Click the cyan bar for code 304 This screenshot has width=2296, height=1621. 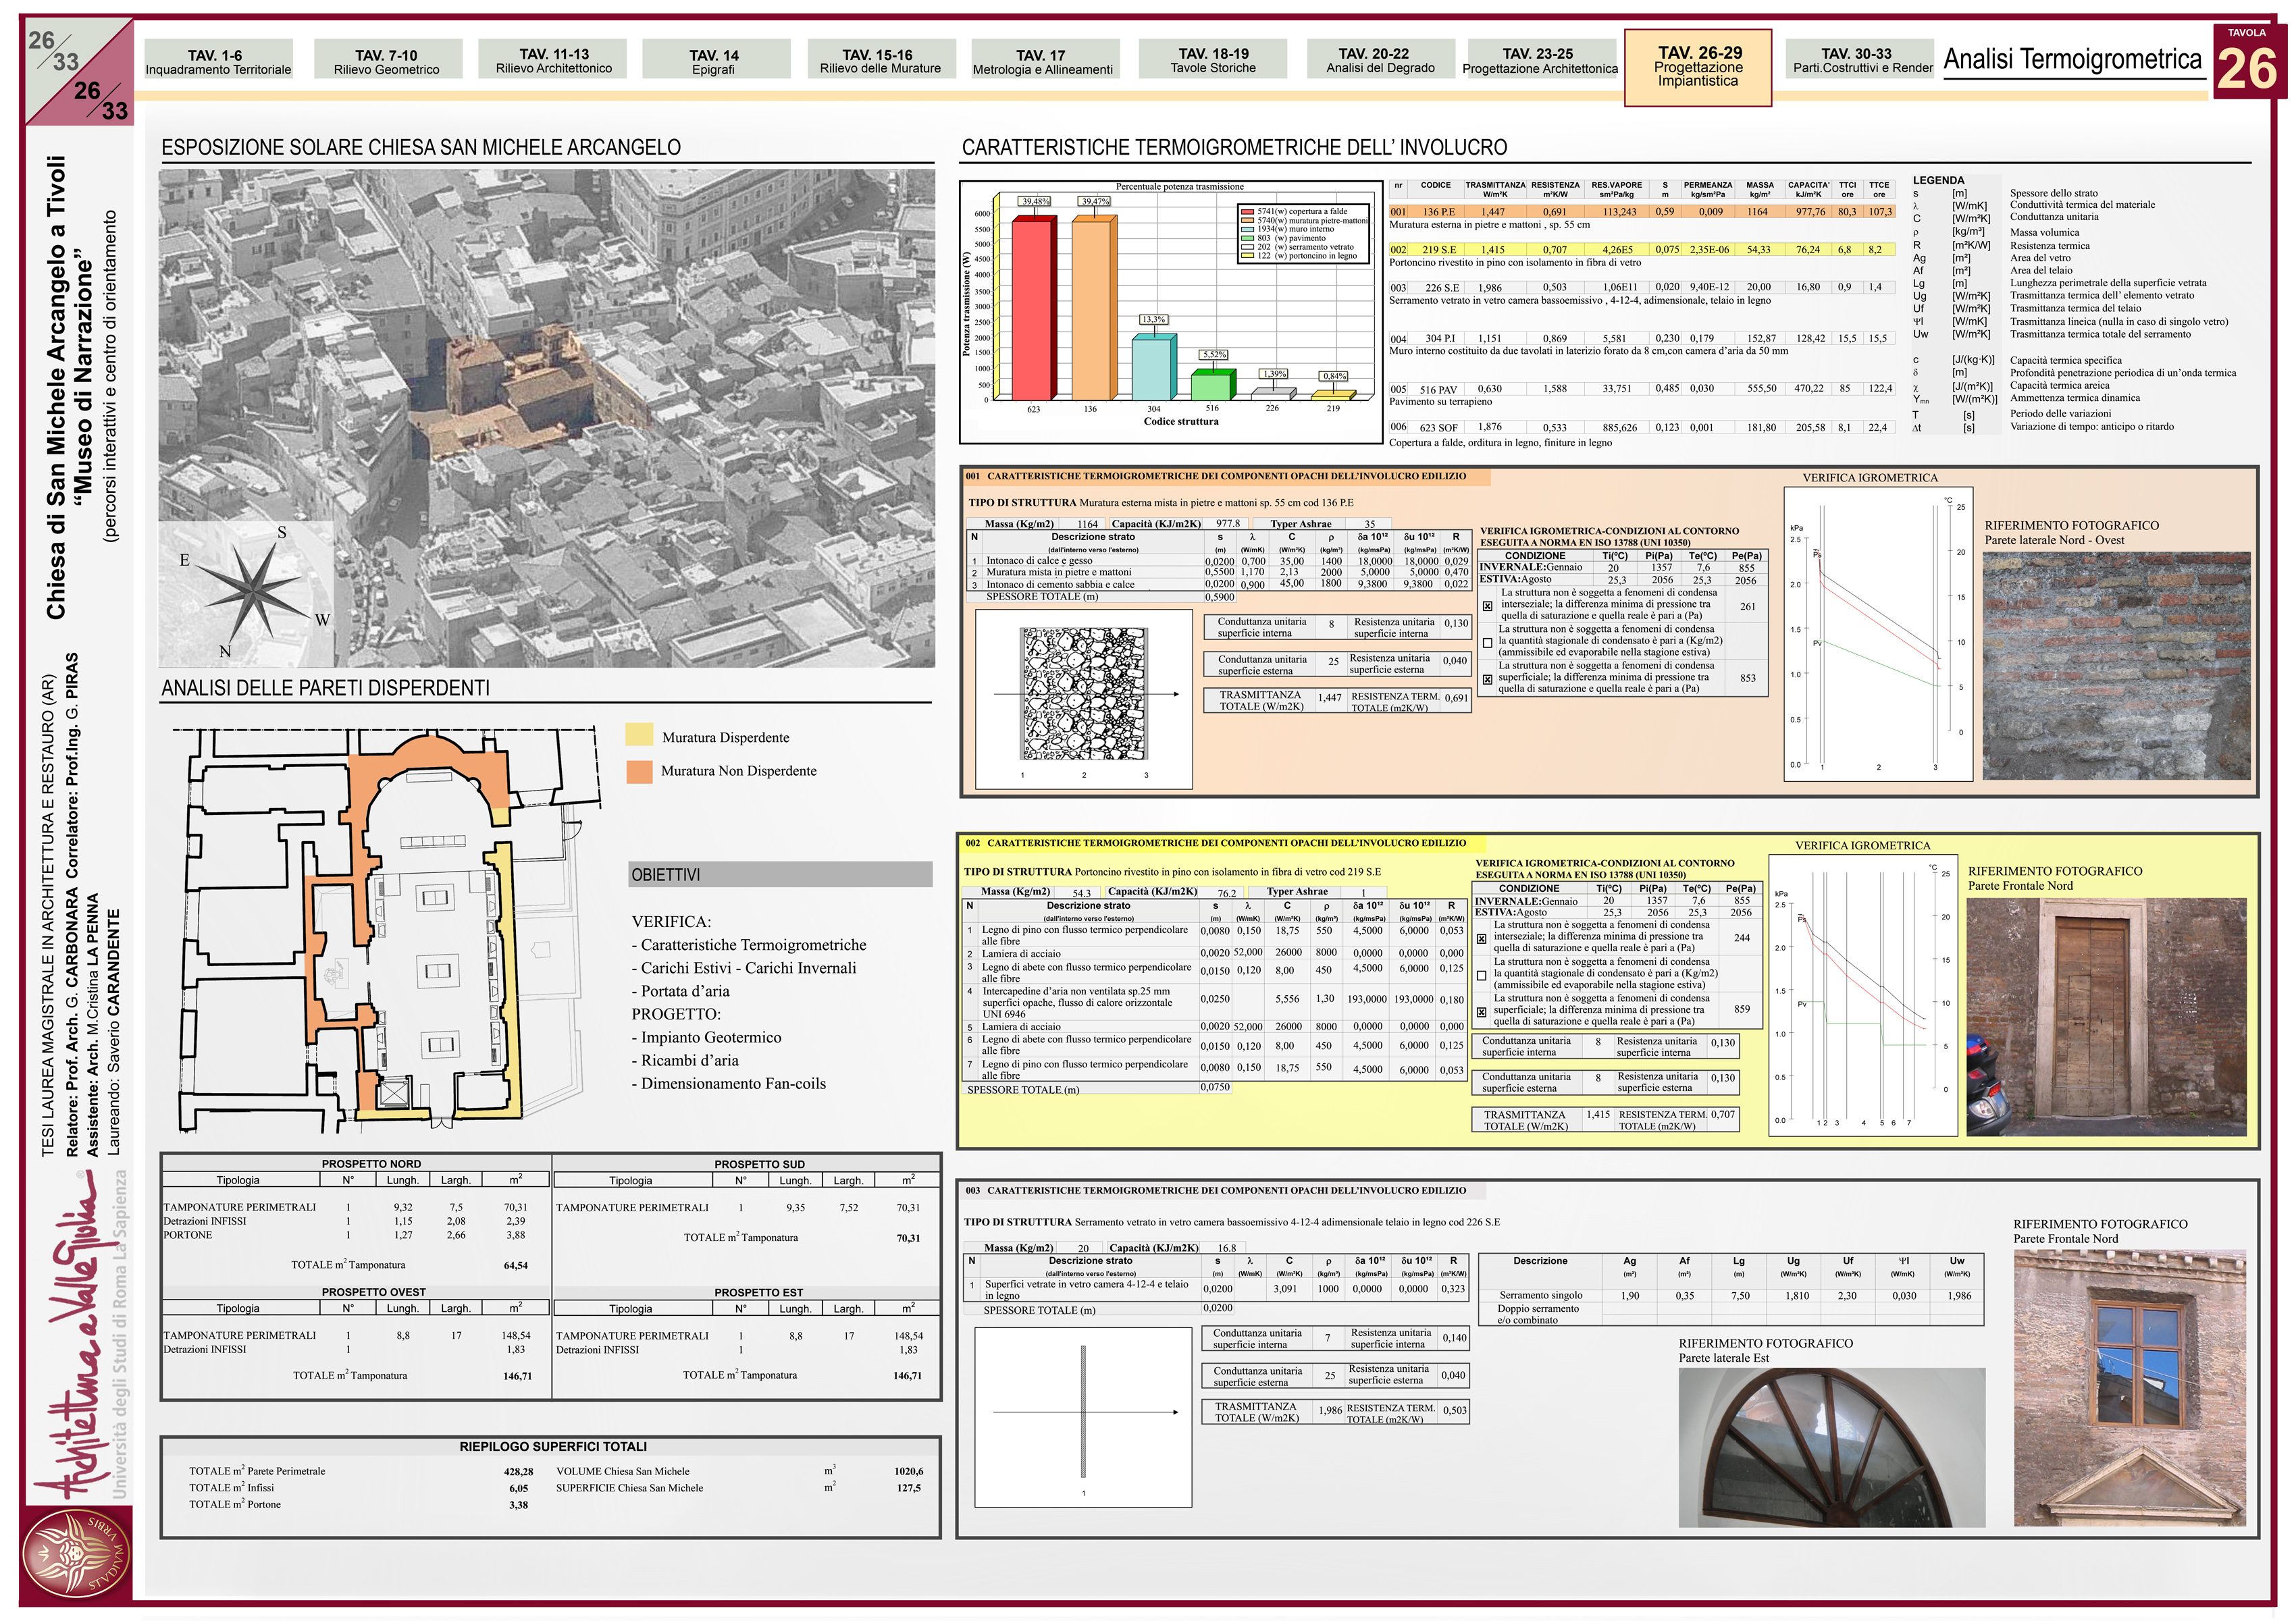1154,367
